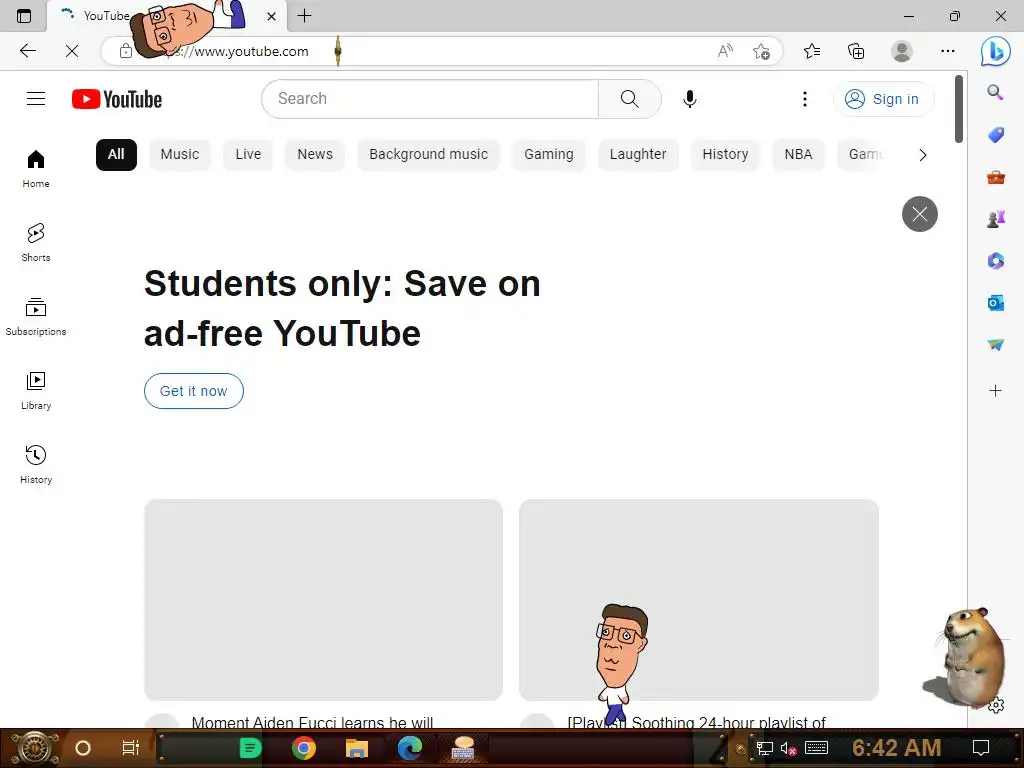Screen dimensions: 1024x768
Task: Click Get it now button
Action: pyautogui.click(x=194, y=391)
